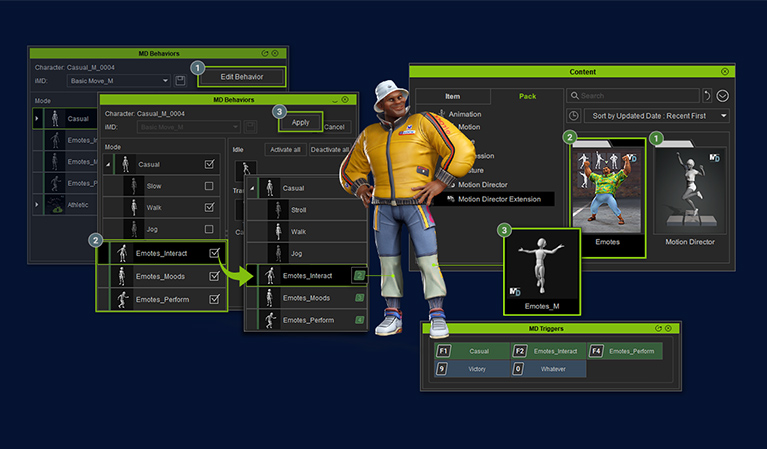Screen dimensions: 767x449
Task: Click the Cancel button
Action: click(335, 127)
